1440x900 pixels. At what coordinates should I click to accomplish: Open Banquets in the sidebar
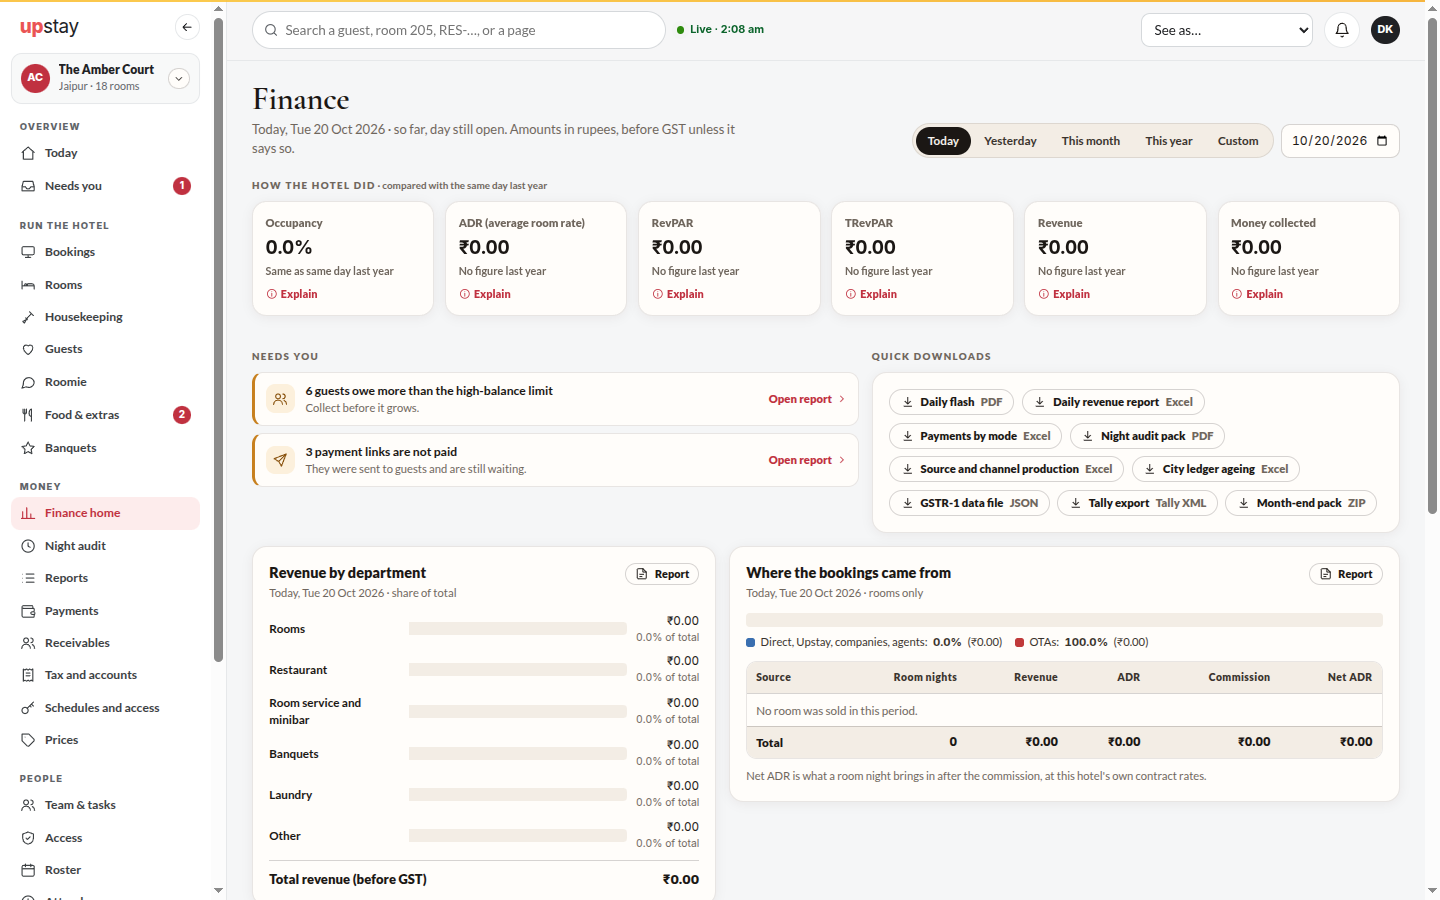click(105, 448)
